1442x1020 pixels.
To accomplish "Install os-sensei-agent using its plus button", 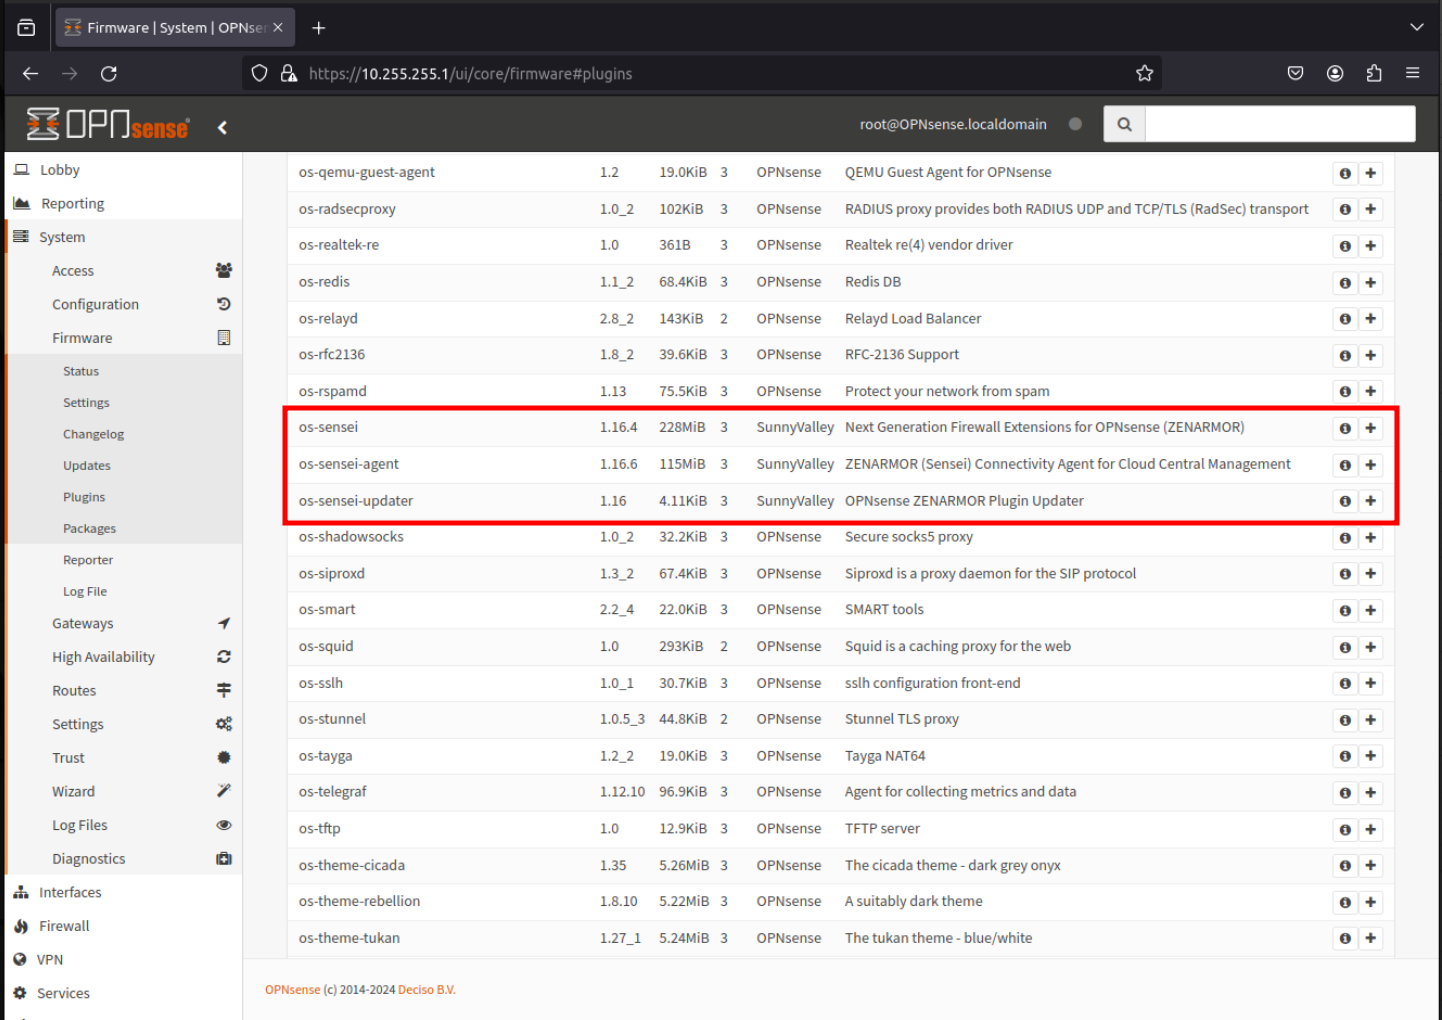I will click(1370, 465).
